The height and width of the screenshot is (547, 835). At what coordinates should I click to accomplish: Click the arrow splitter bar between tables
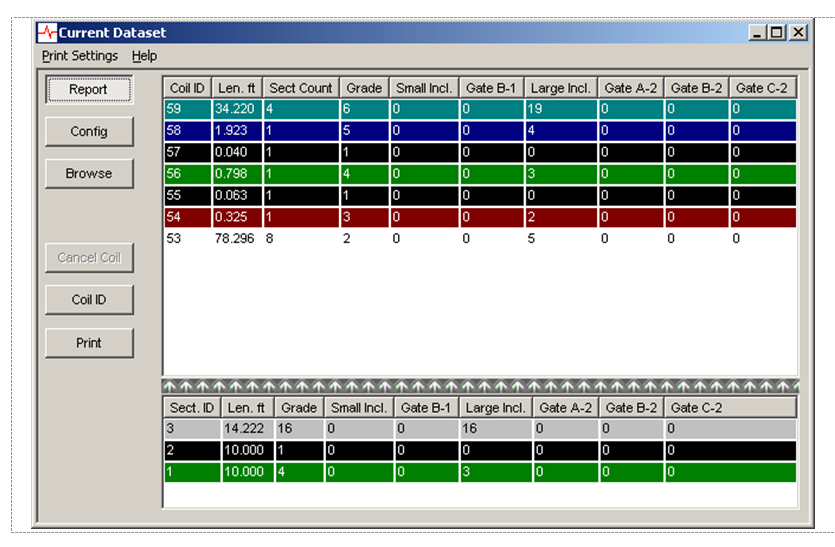(x=480, y=386)
